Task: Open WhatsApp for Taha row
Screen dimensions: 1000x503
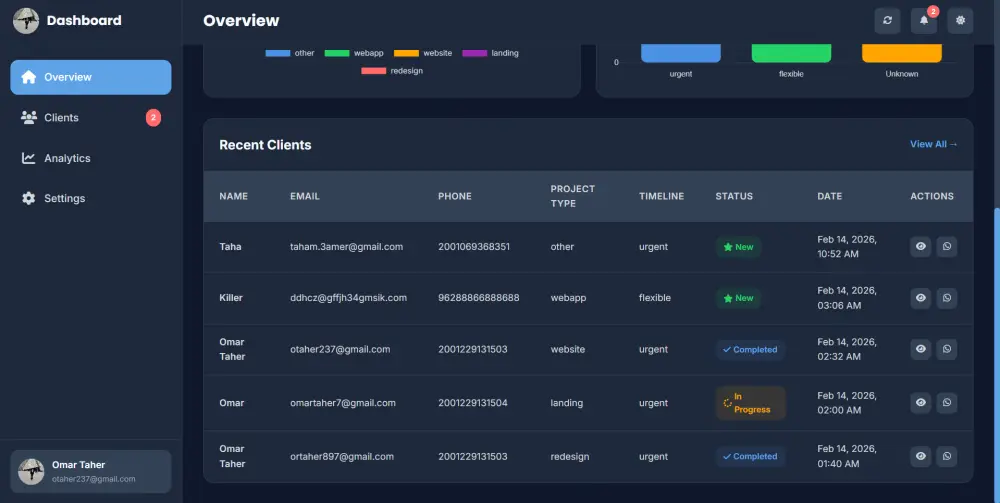Action: (x=946, y=246)
